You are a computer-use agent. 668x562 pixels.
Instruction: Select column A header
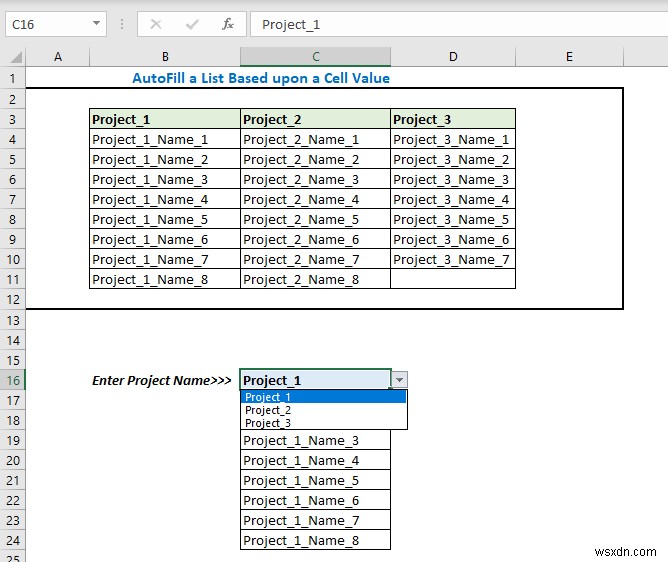click(x=58, y=57)
